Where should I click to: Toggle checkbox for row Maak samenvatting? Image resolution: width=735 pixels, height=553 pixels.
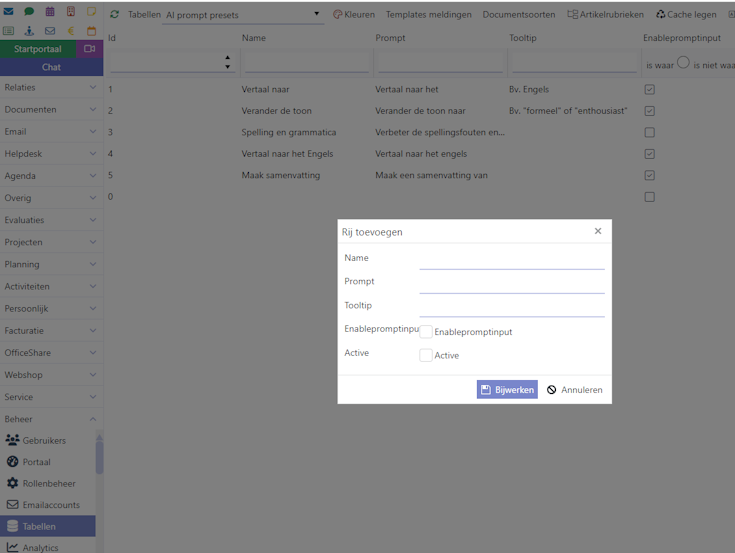(649, 175)
